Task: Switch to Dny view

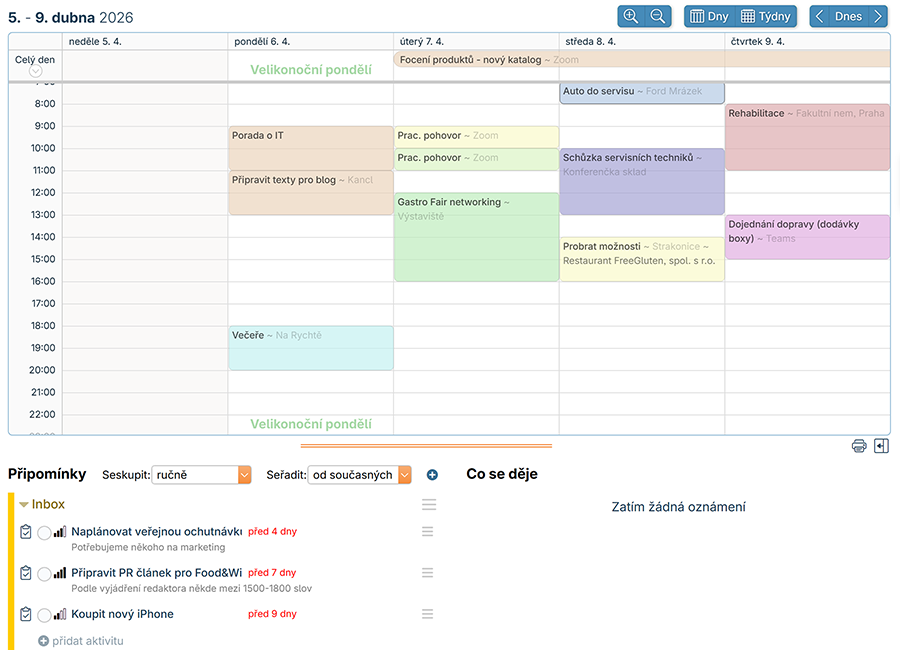Action: click(709, 16)
